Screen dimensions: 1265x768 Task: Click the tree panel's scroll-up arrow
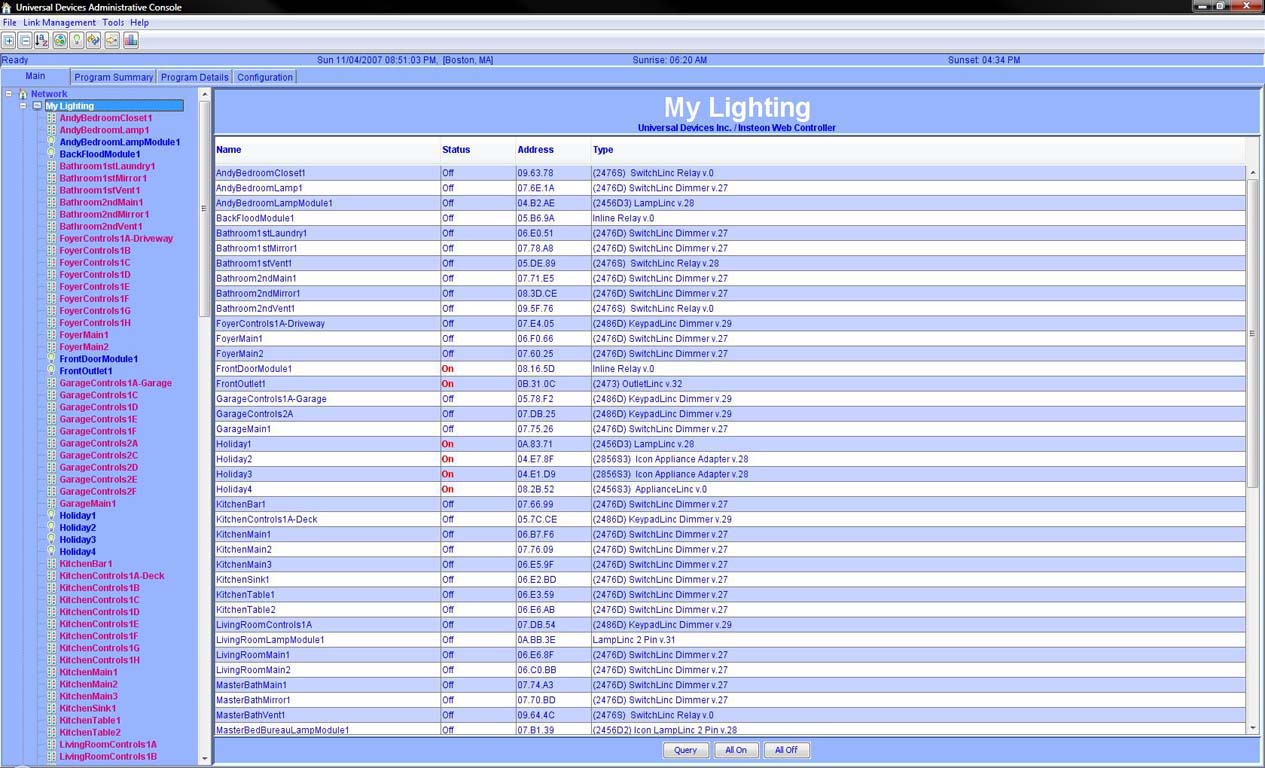pyautogui.click(x=205, y=95)
